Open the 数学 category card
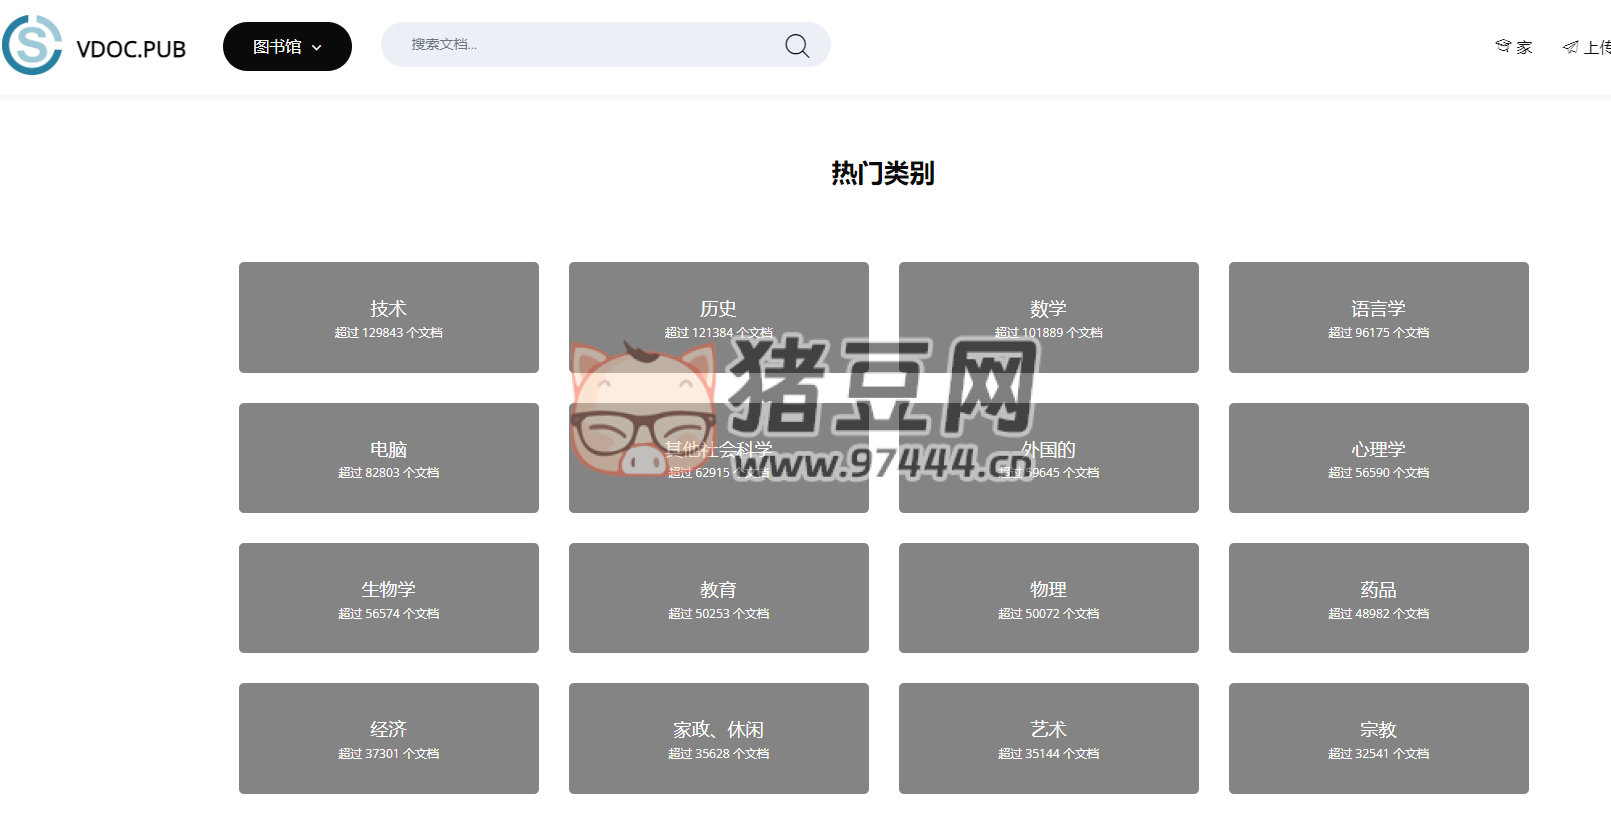 (1049, 317)
